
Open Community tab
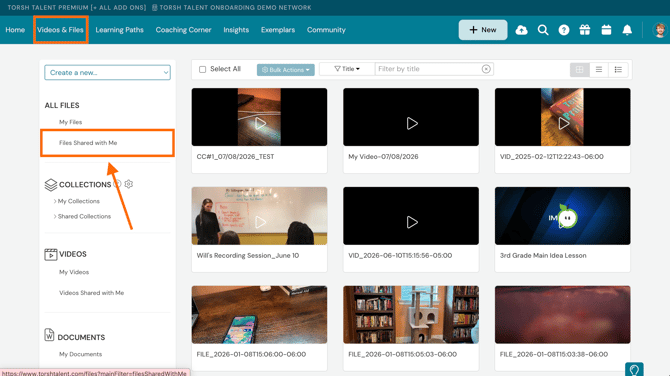pos(326,30)
